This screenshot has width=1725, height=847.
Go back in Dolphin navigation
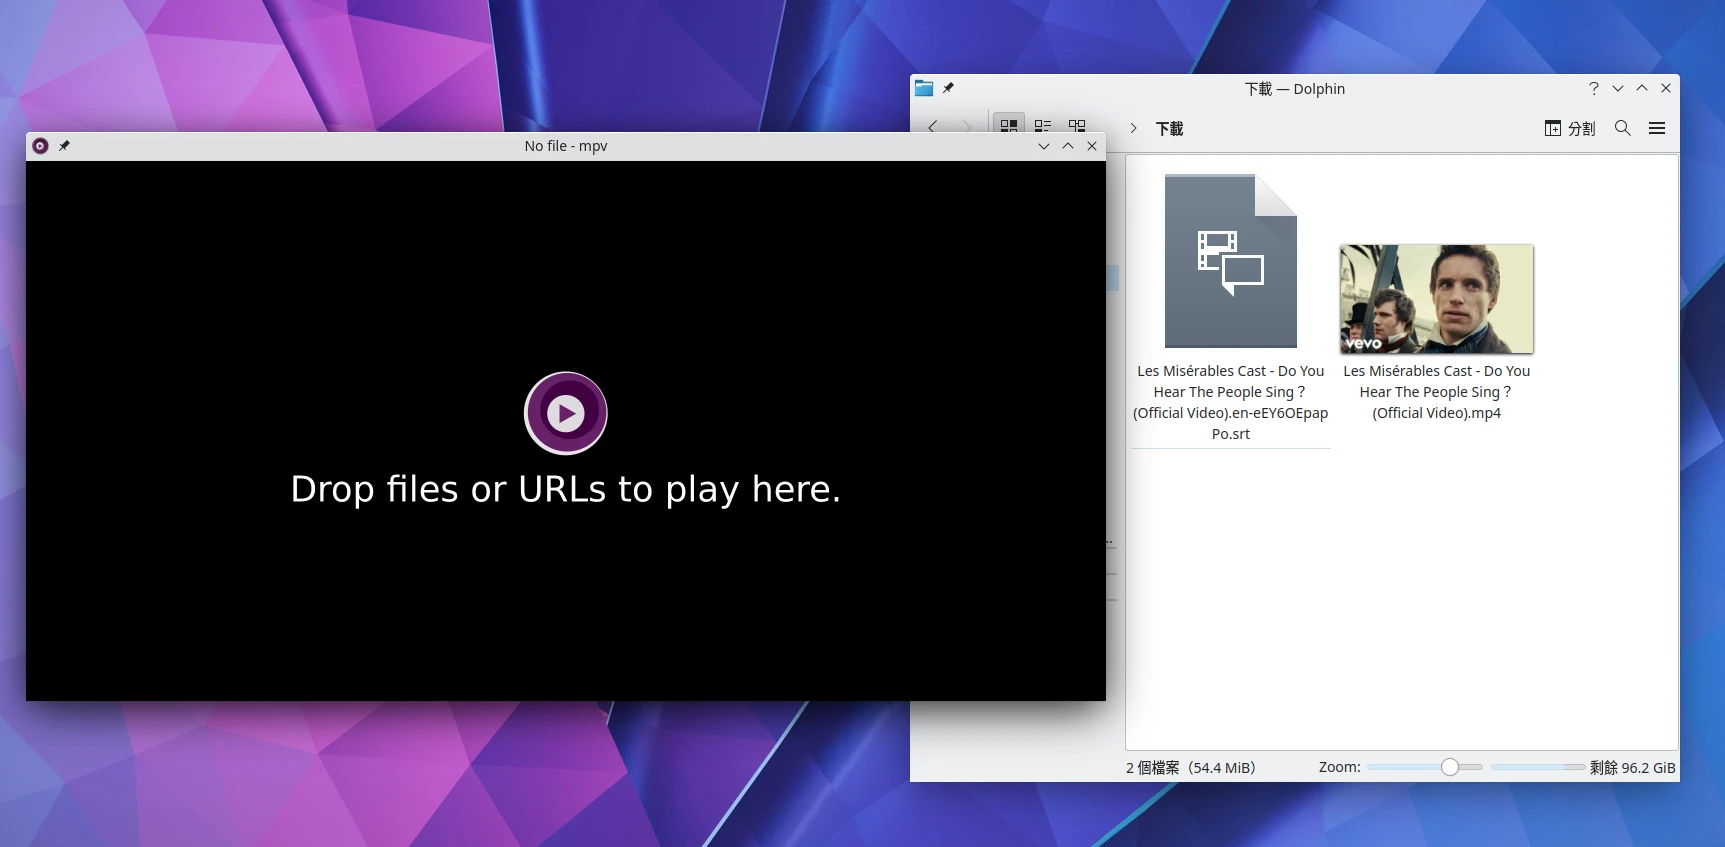pyautogui.click(x=932, y=126)
